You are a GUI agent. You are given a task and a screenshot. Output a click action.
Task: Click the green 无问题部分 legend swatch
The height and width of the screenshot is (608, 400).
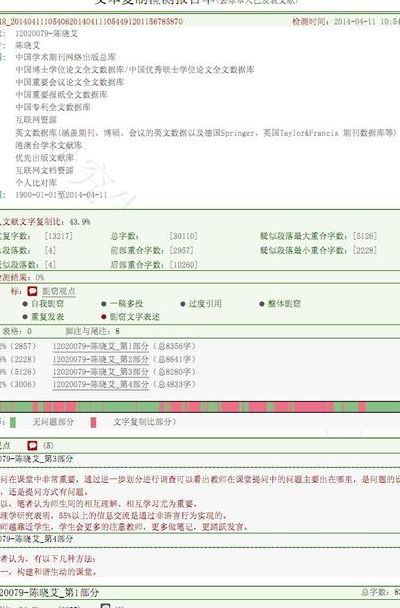(13, 422)
